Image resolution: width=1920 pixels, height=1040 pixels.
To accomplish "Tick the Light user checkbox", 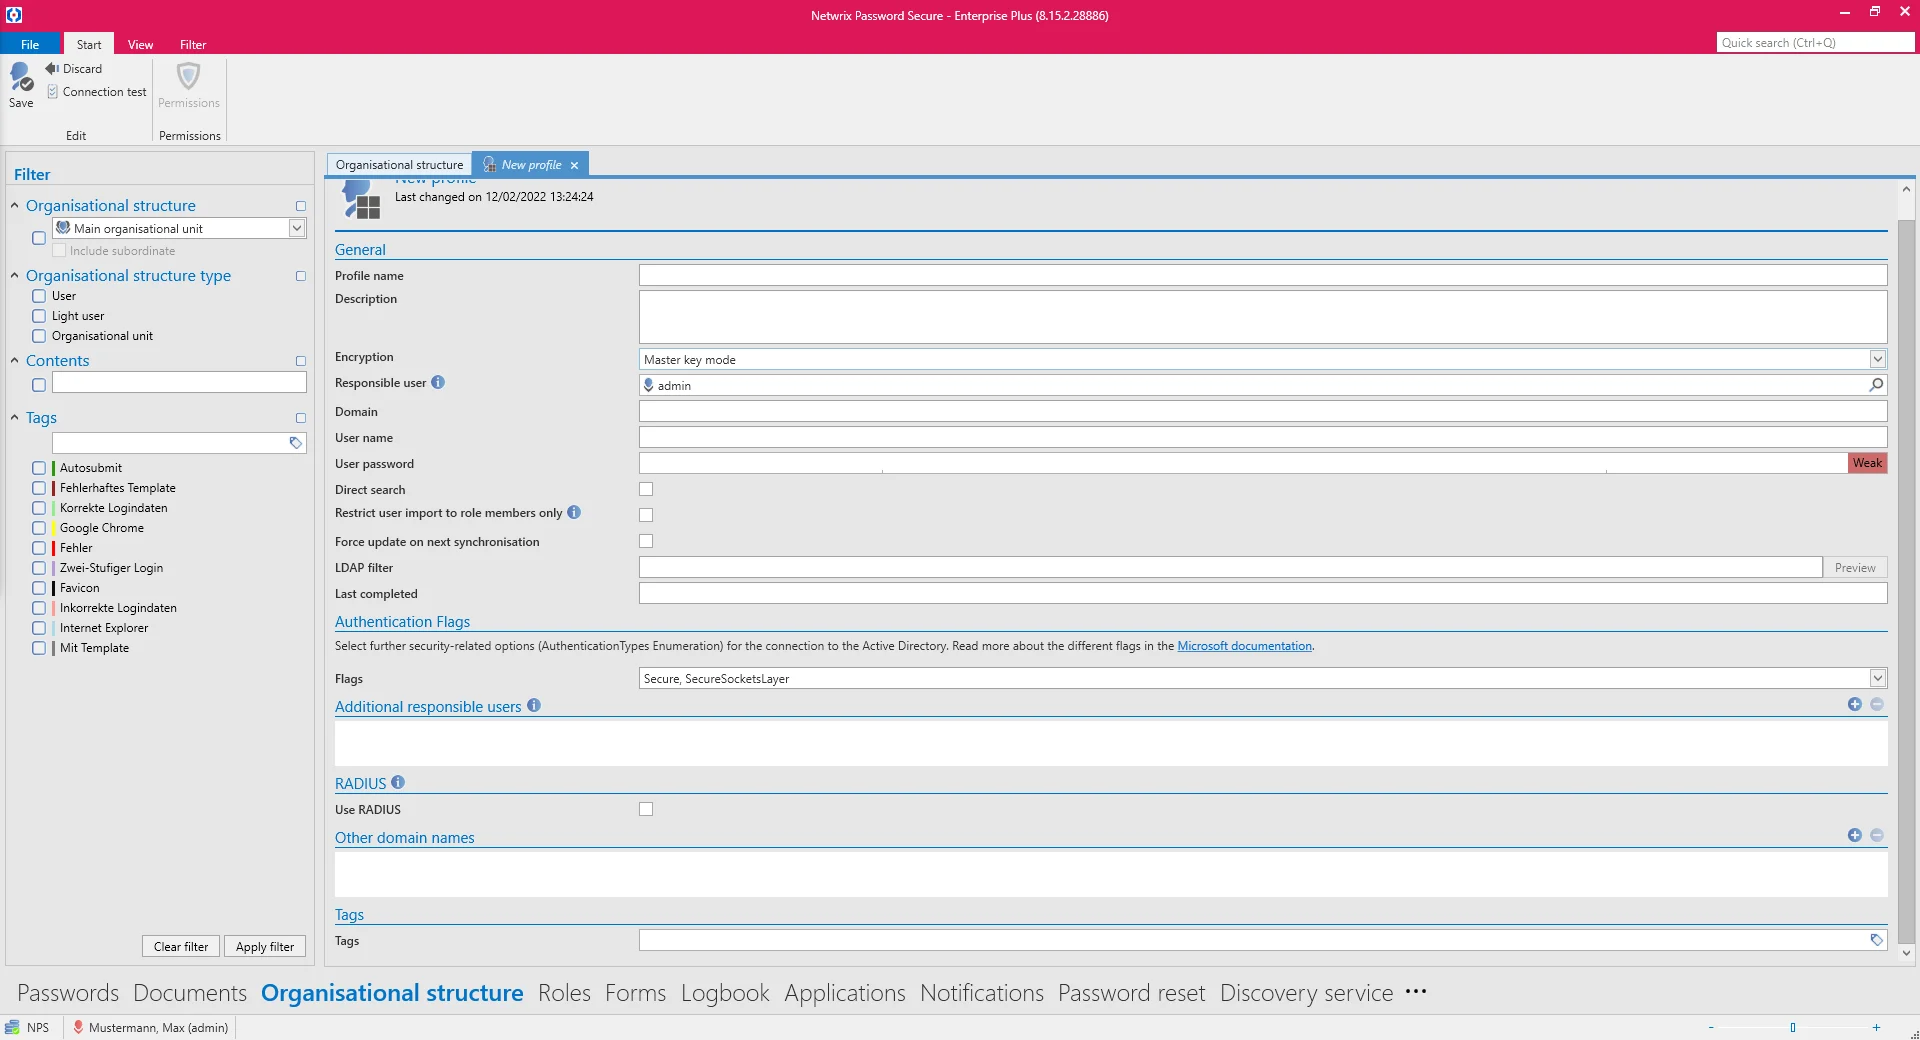I will click(39, 316).
